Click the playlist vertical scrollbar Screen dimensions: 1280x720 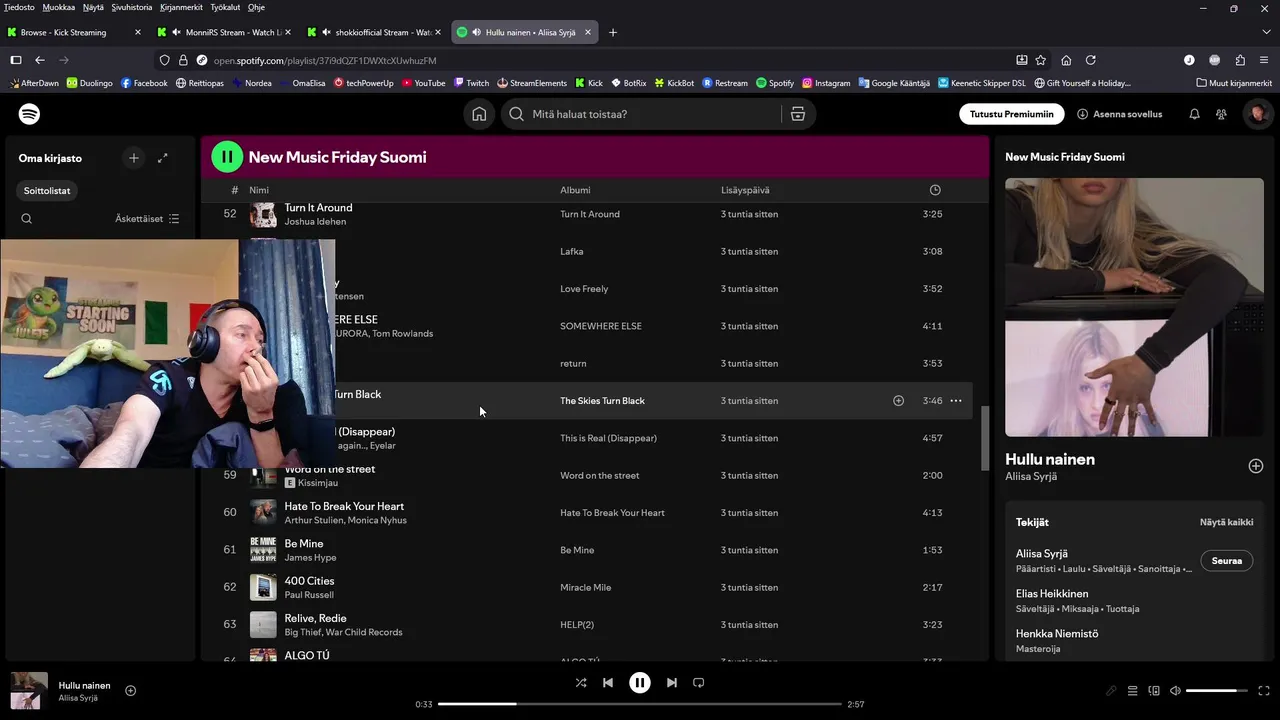[x=984, y=436]
